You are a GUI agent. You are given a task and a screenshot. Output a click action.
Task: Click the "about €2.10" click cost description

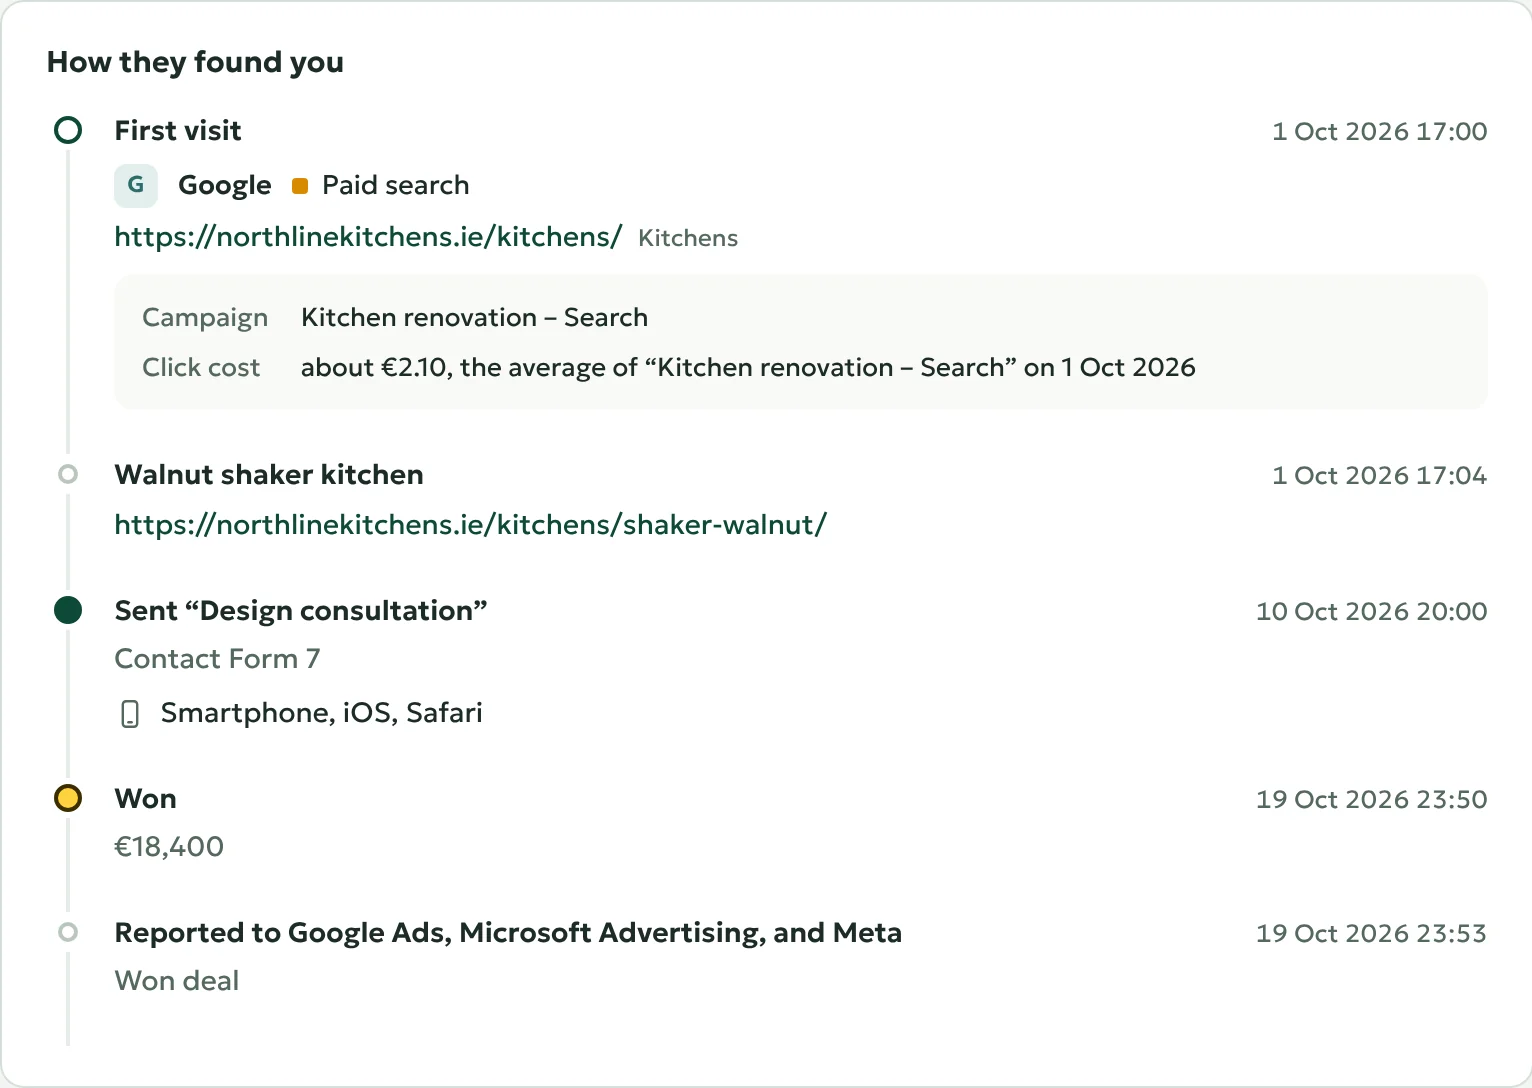[x=748, y=367]
